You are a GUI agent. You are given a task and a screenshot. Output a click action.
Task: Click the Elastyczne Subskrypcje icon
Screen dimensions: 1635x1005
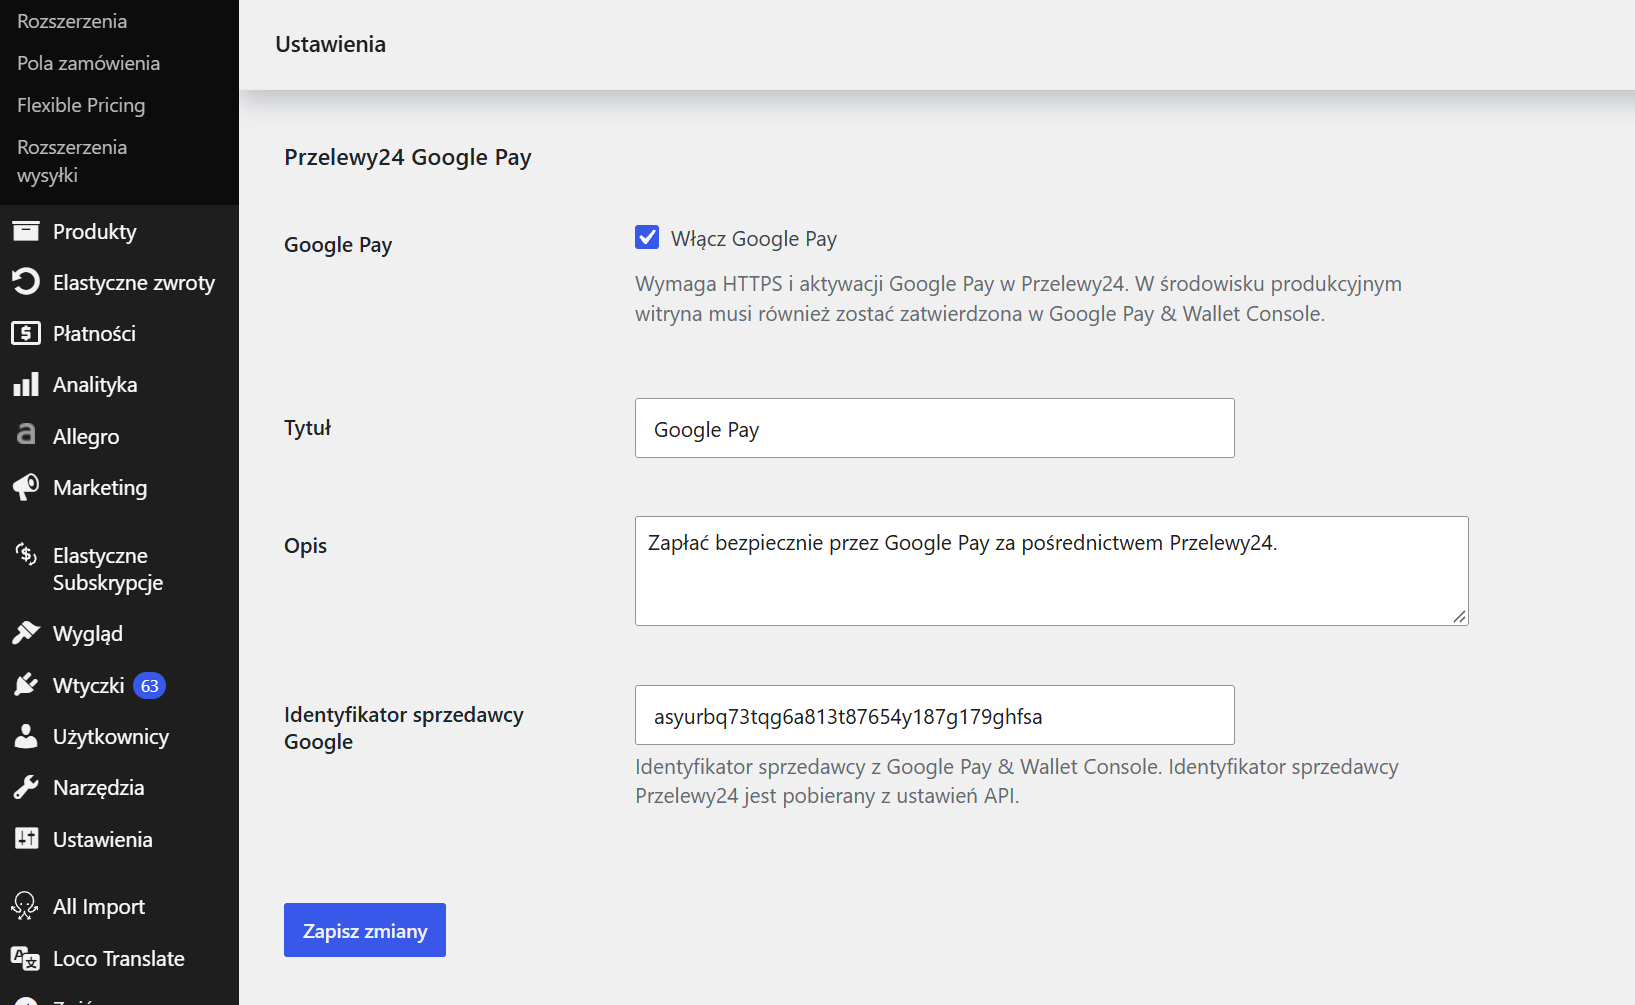pyautogui.click(x=26, y=554)
